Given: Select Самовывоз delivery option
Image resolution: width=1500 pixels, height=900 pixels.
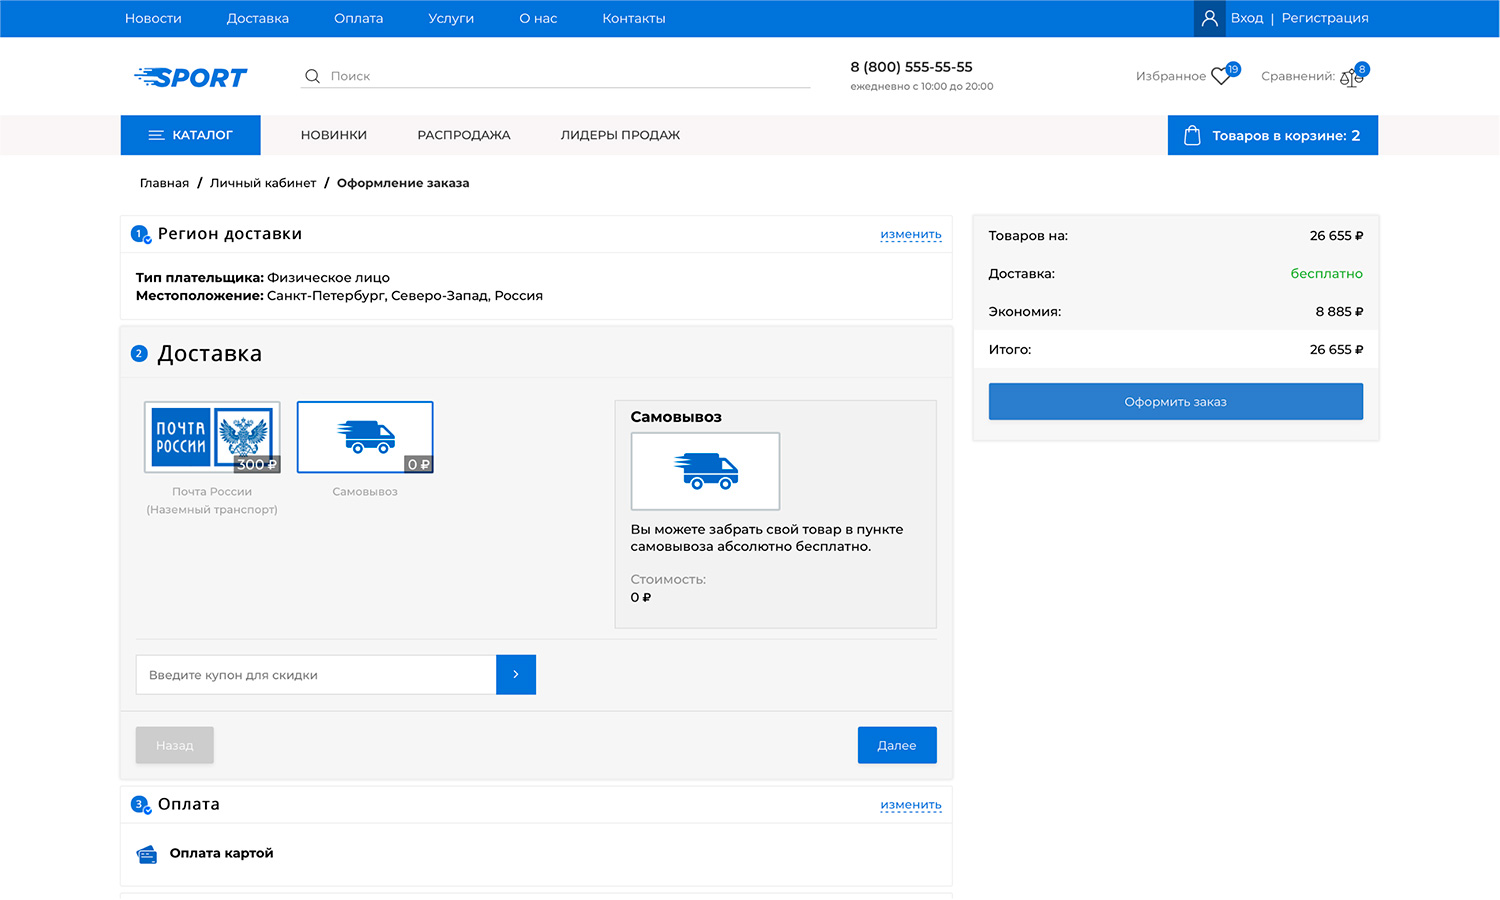Looking at the screenshot, I should tap(365, 437).
